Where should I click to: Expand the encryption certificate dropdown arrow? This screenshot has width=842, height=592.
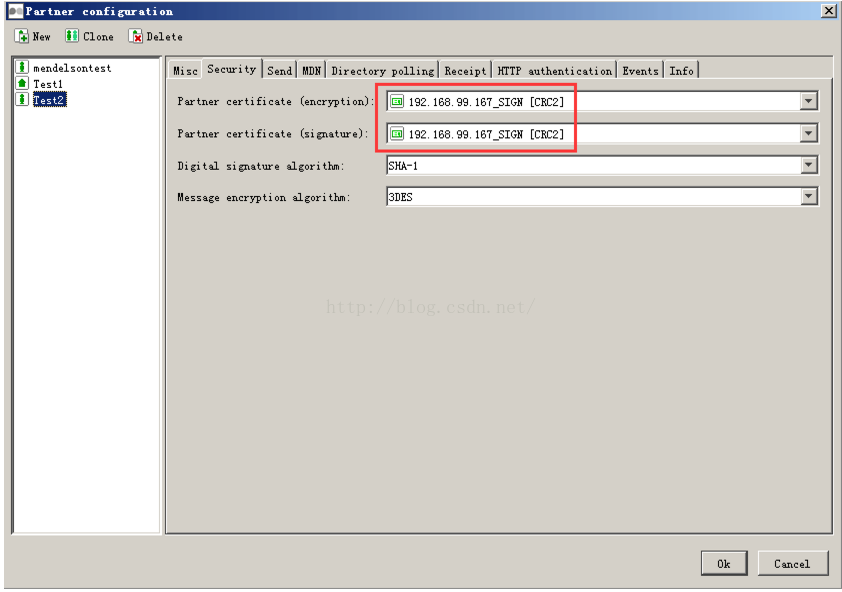pos(808,101)
